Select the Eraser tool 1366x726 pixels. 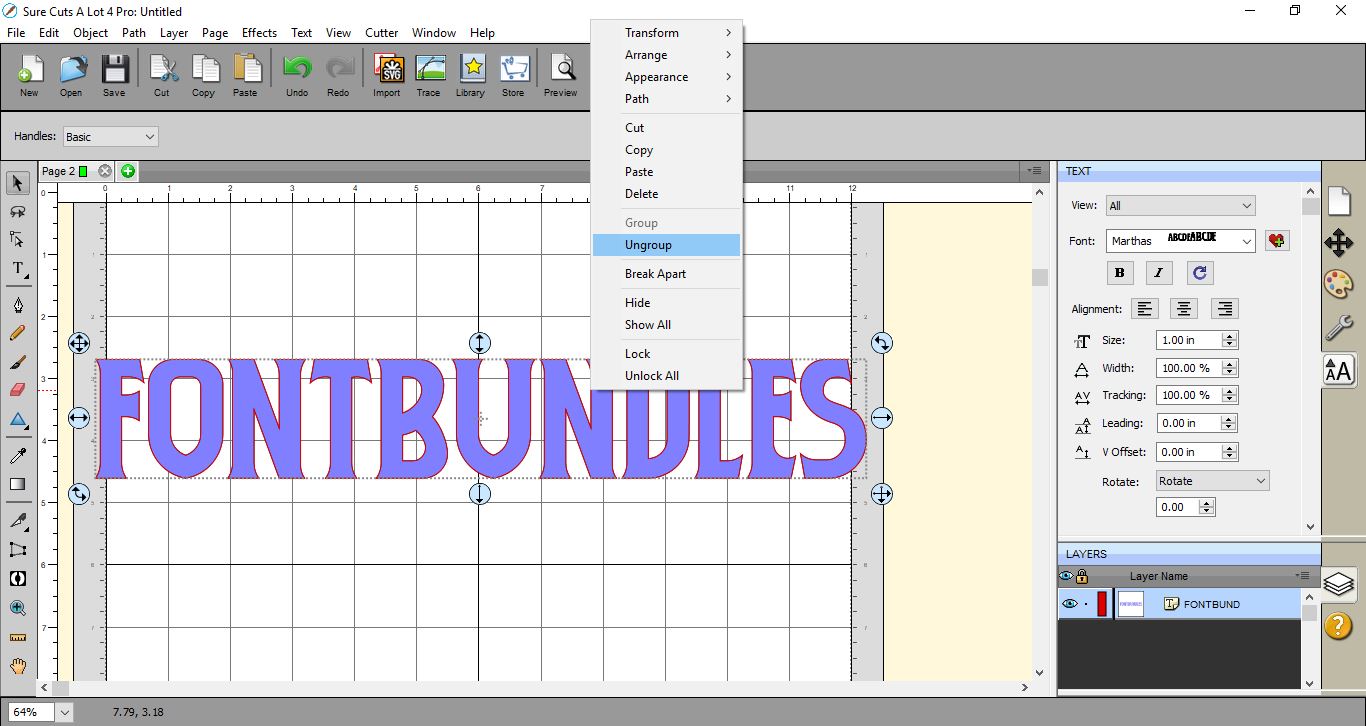coord(18,390)
